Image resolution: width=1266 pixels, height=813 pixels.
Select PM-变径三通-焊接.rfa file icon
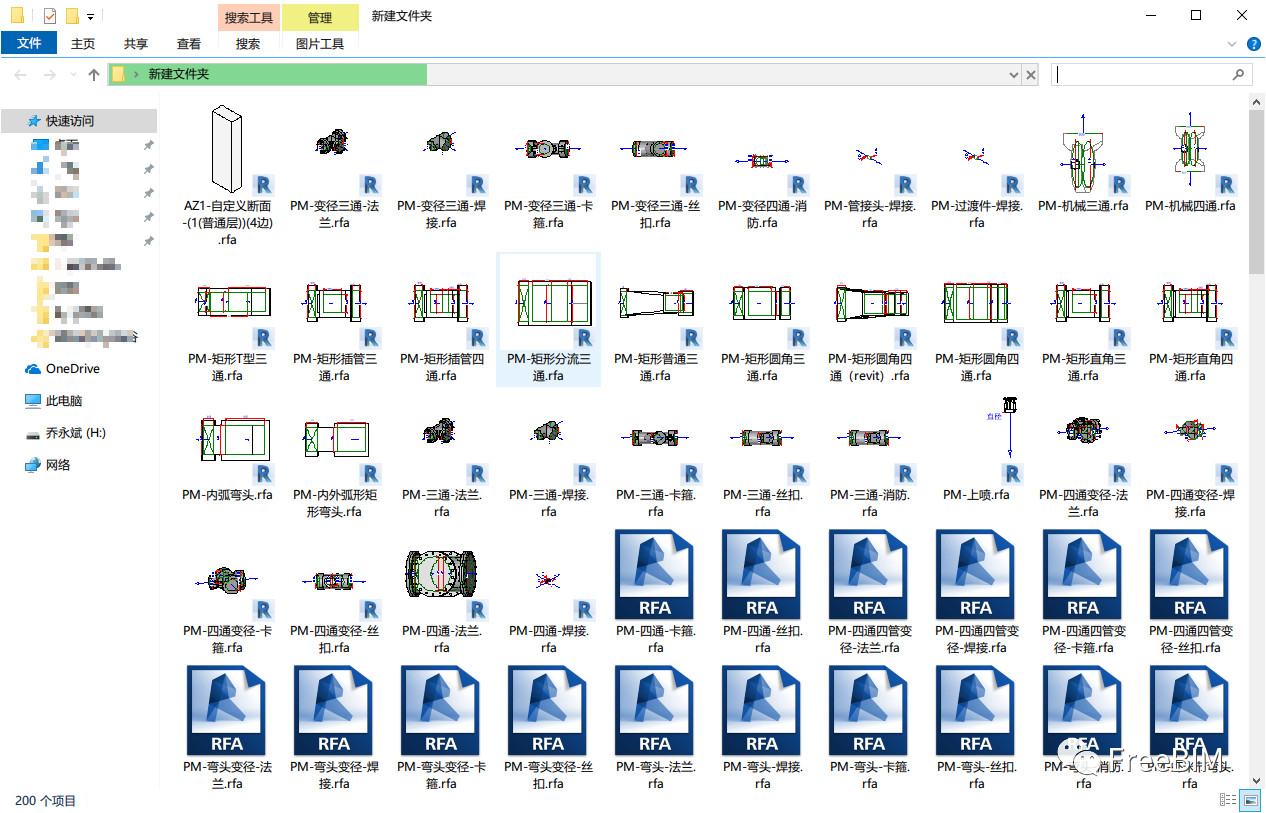coord(441,150)
